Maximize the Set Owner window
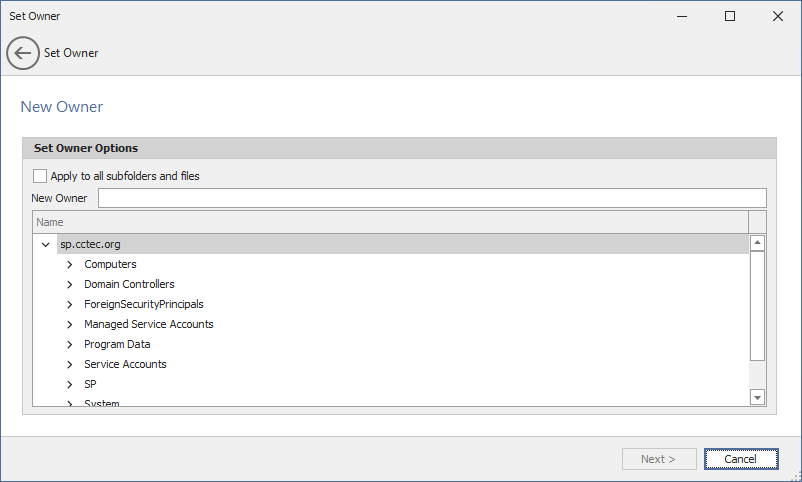The image size is (802, 482). click(x=730, y=16)
